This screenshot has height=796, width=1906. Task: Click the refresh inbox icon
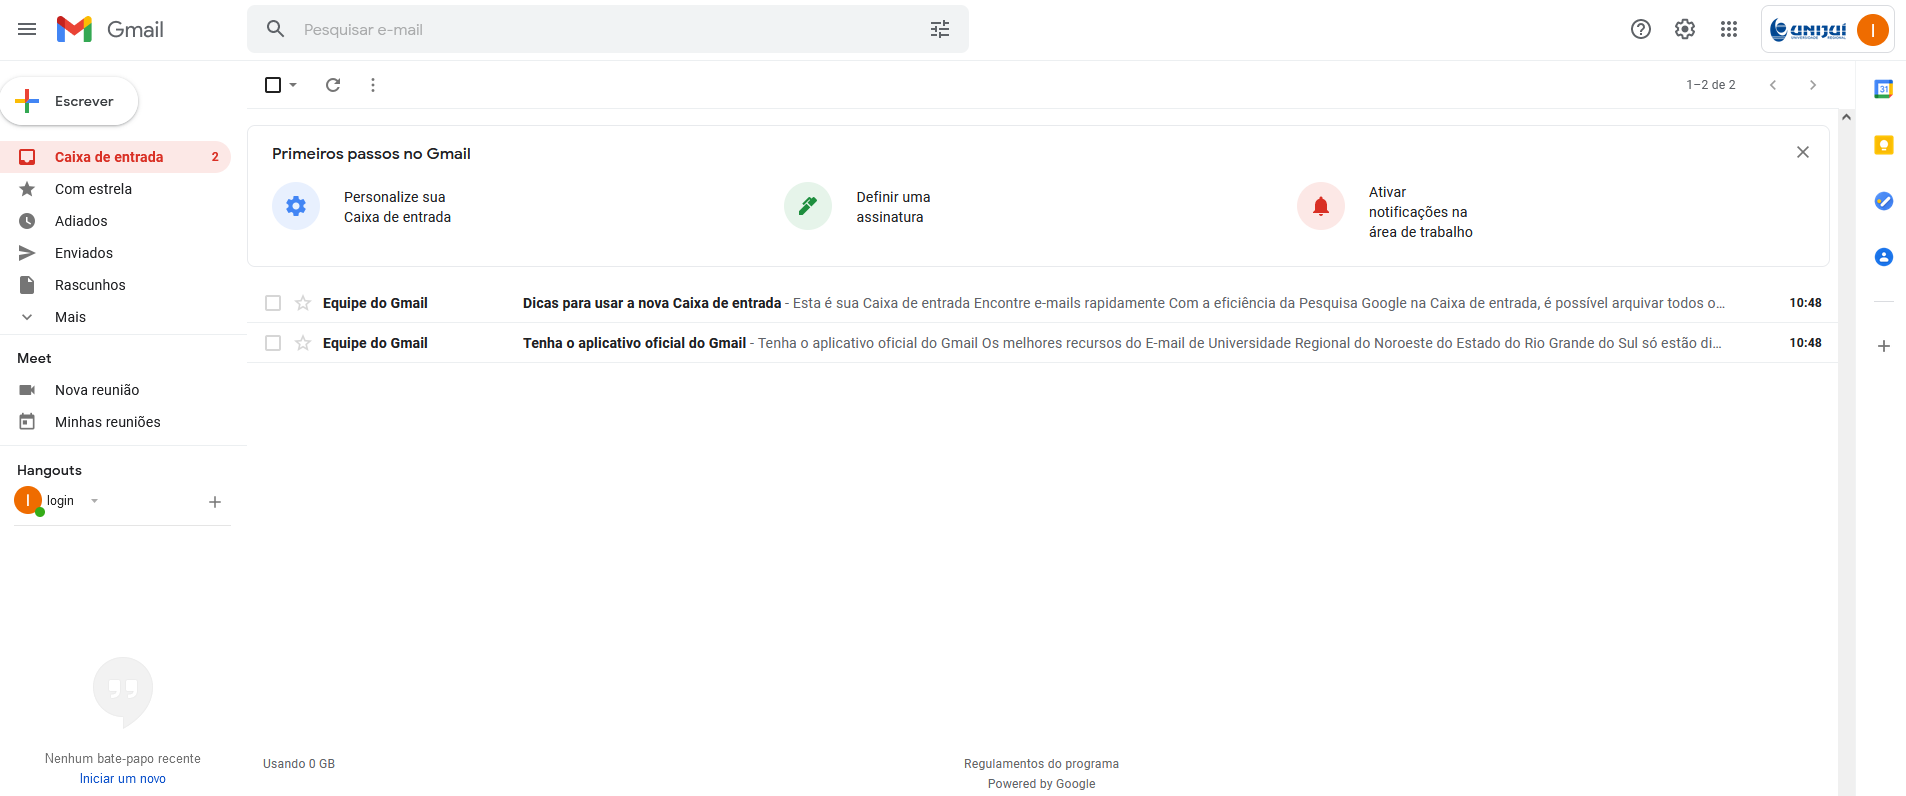pyautogui.click(x=333, y=85)
